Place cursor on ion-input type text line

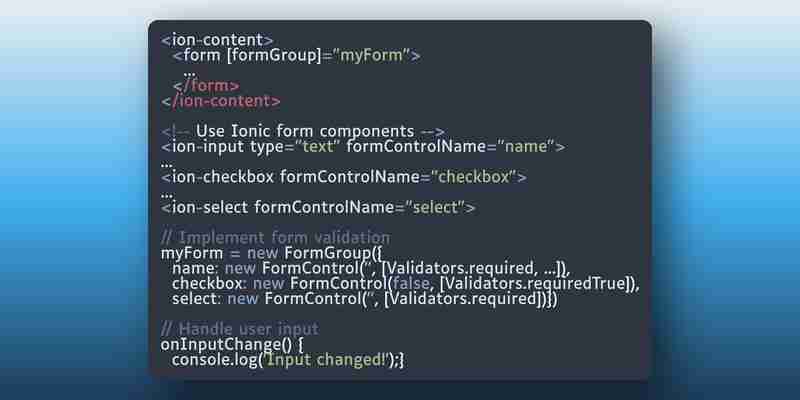[x=363, y=146]
